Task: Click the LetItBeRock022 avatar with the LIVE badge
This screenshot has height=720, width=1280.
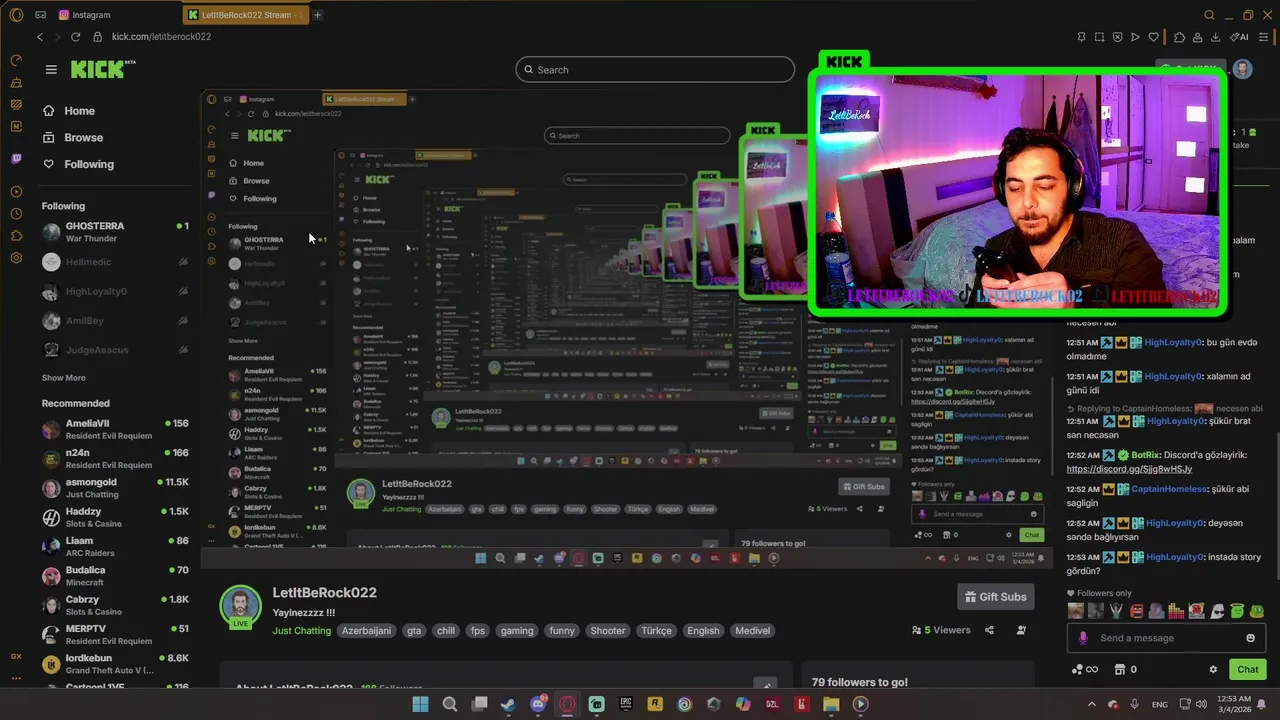Action: click(x=240, y=607)
